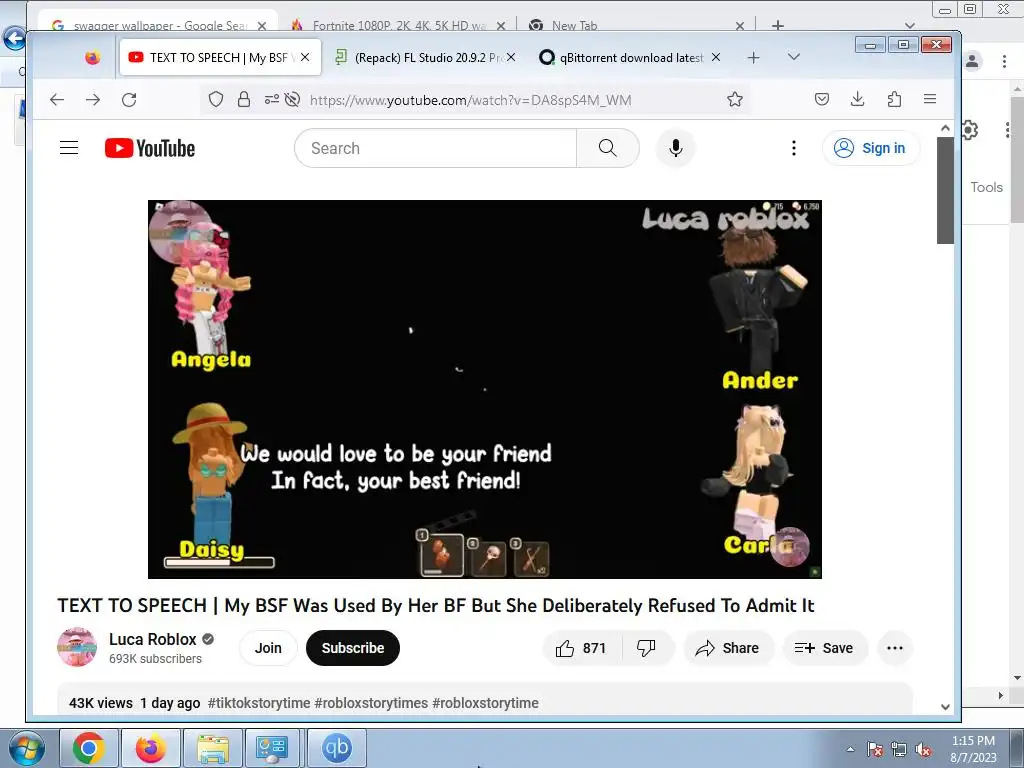
Task: Join Luca Roblox channel membership
Action: 268,648
